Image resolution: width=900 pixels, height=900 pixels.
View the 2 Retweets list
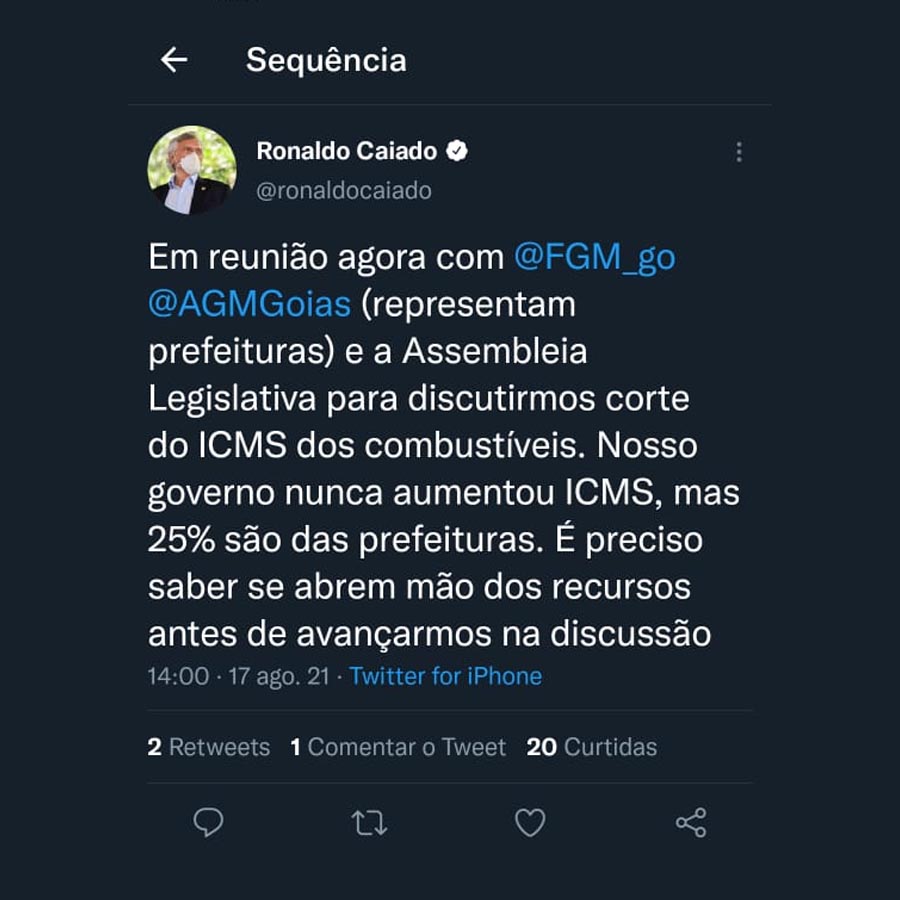coord(209,747)
